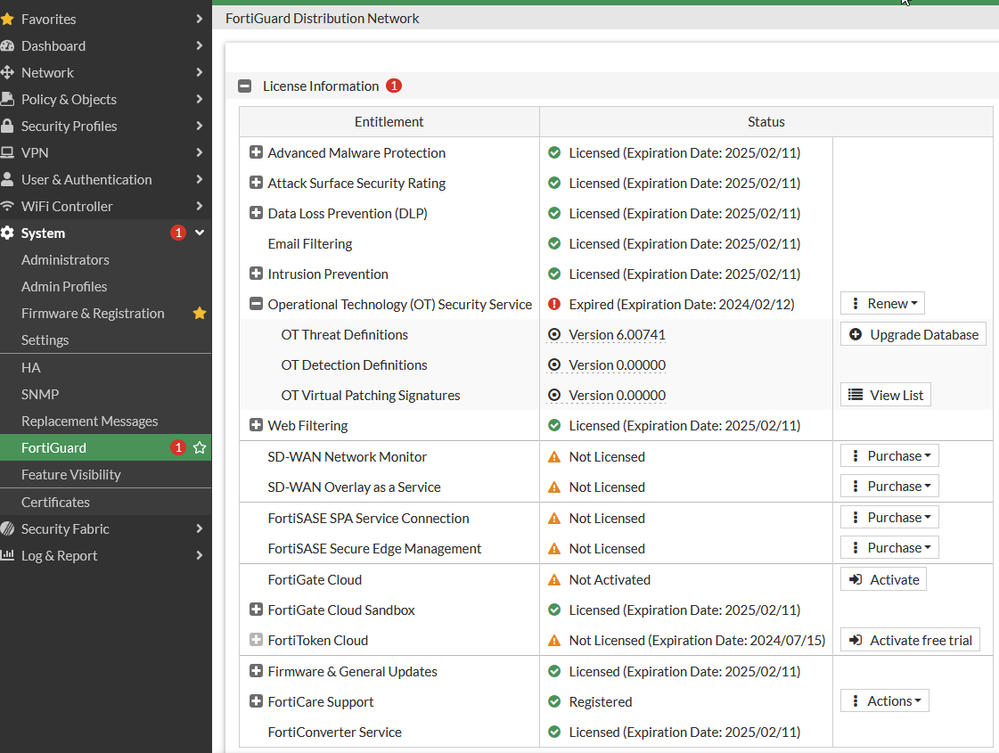Open the Actions dropdown for FortiCare Support
The height and width of the screenshot is (753, 999).
(x=884, y=701)
